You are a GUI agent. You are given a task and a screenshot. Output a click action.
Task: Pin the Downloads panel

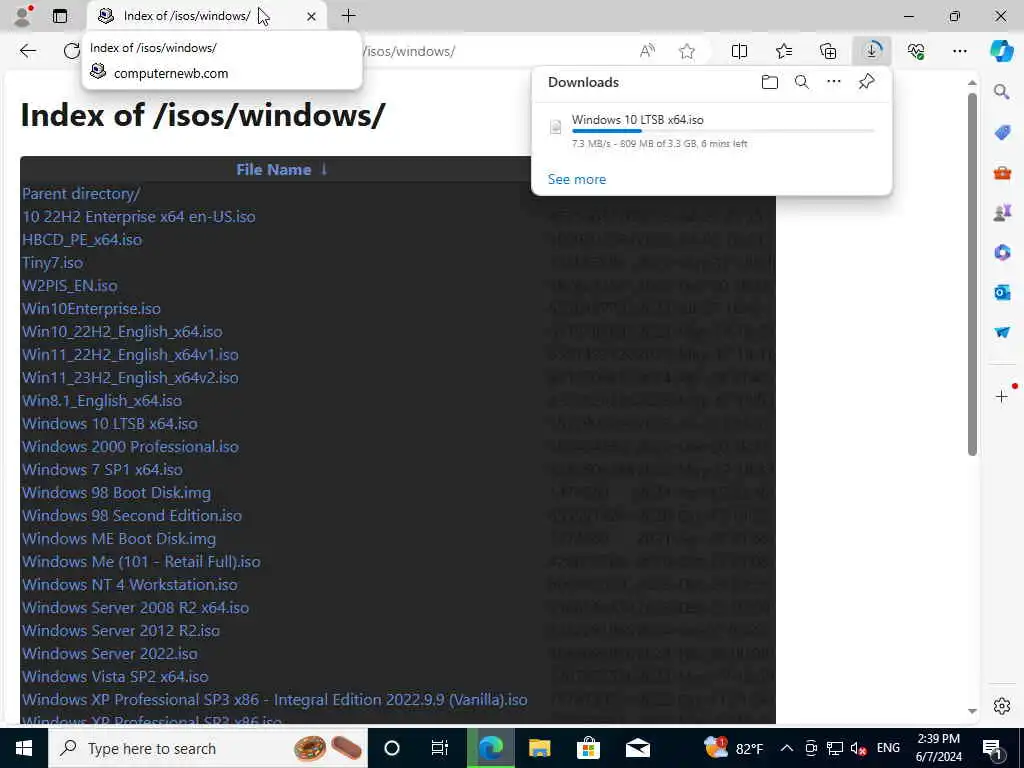(866, 82)
